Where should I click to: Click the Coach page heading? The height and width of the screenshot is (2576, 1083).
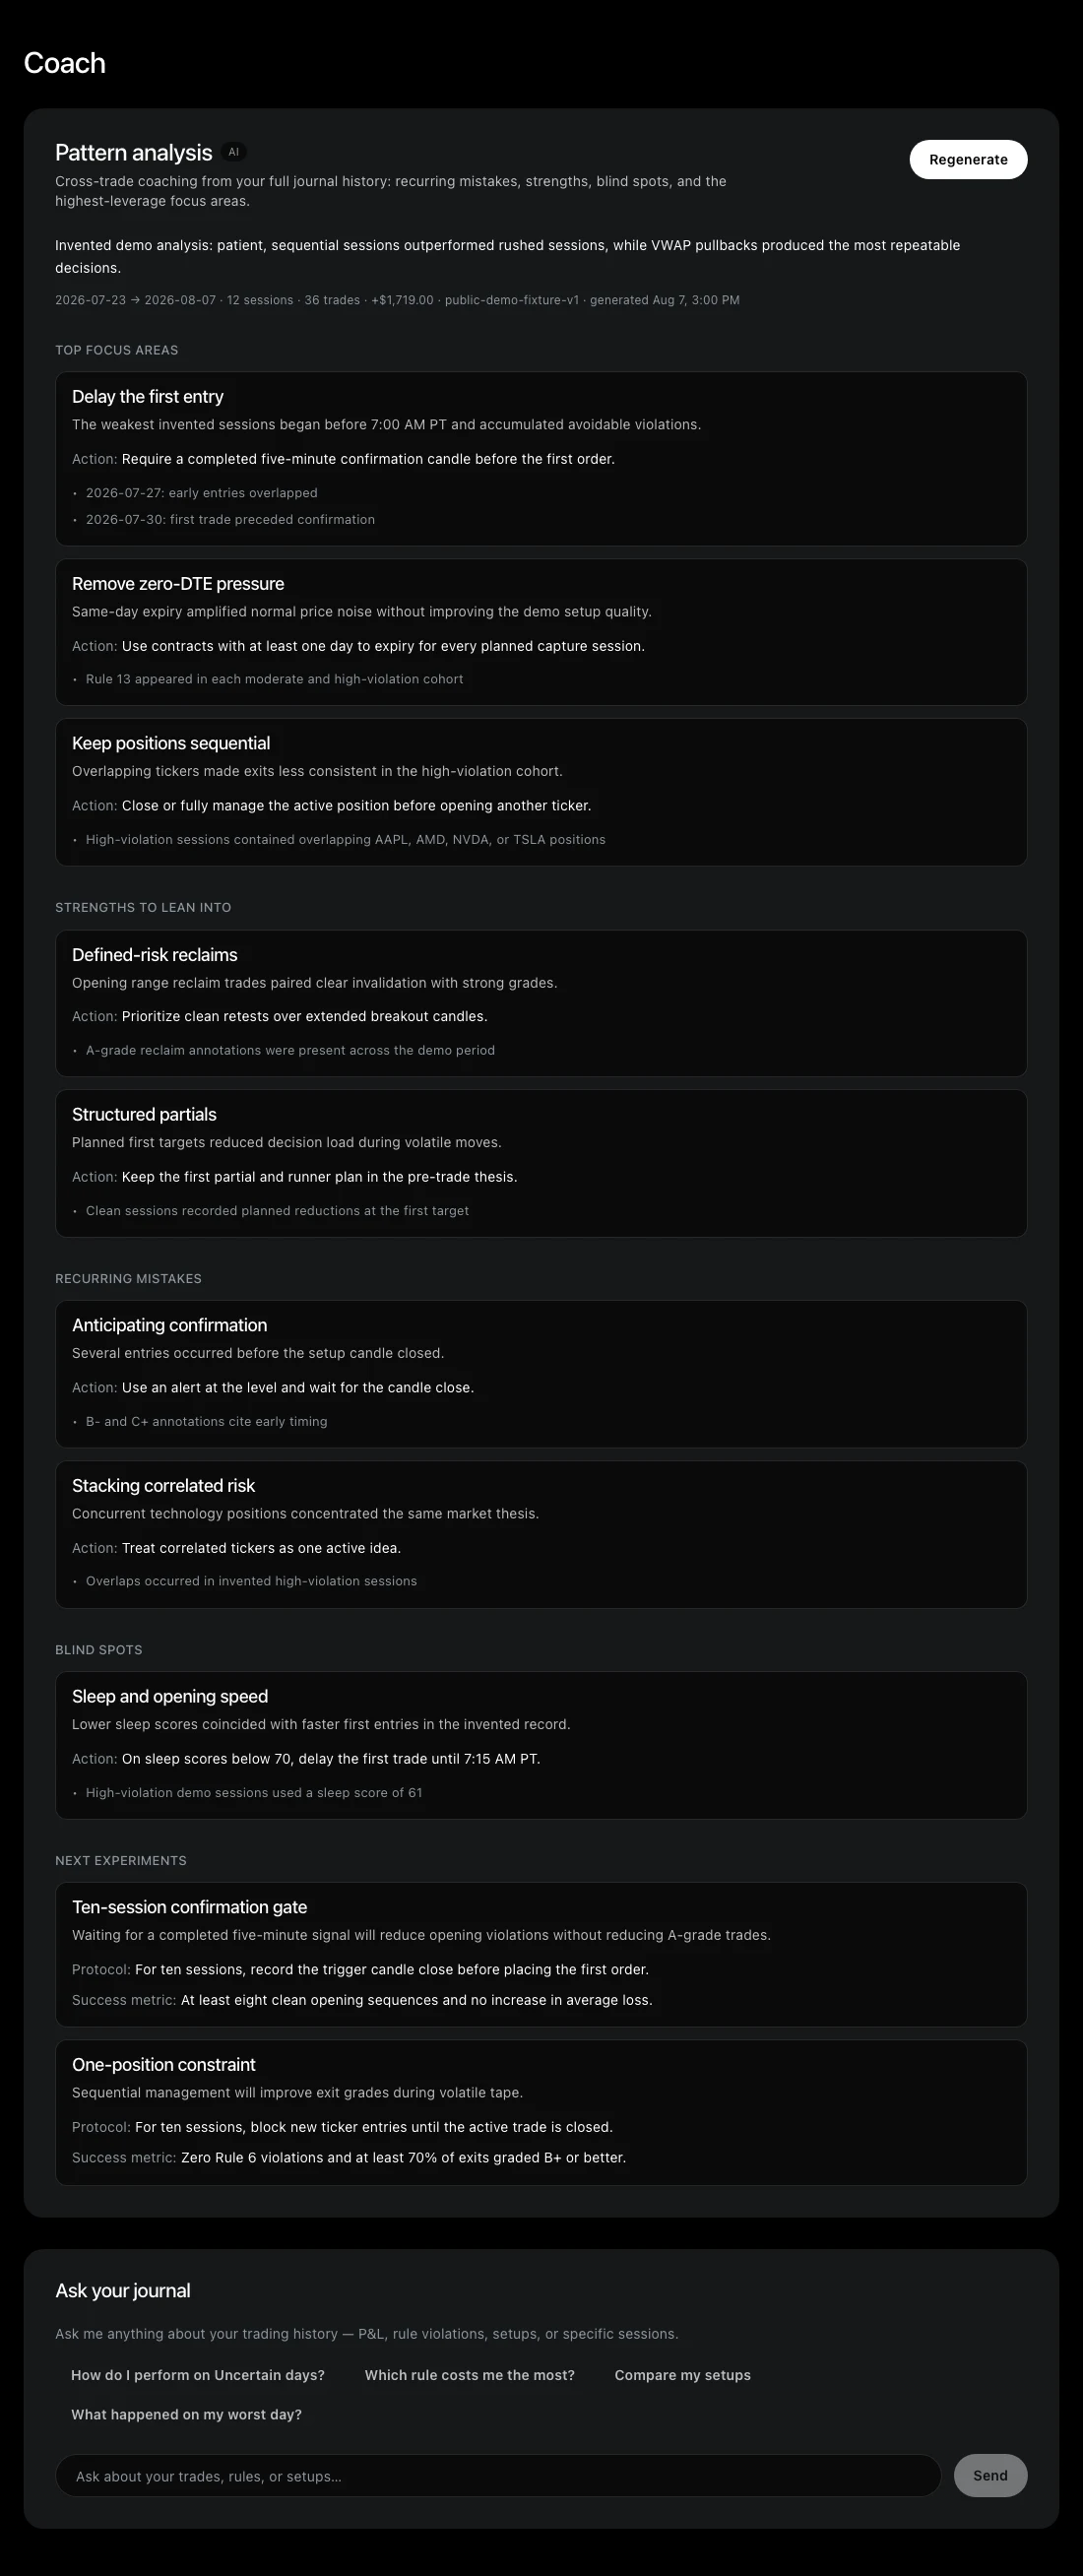click(65, 63)
